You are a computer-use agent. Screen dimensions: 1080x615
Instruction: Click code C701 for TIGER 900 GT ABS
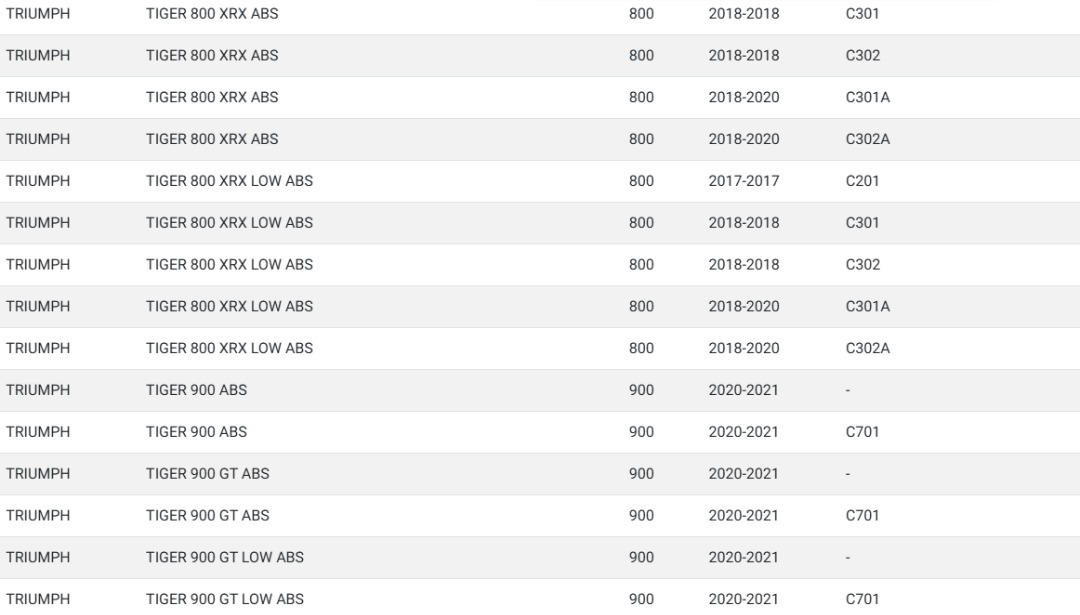(862, 516)
